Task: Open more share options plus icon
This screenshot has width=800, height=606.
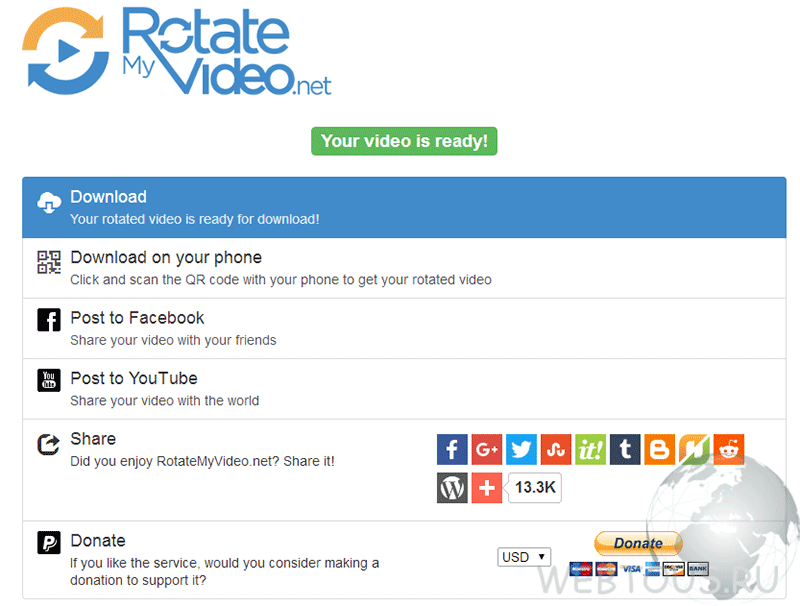Action: (487, 488)
